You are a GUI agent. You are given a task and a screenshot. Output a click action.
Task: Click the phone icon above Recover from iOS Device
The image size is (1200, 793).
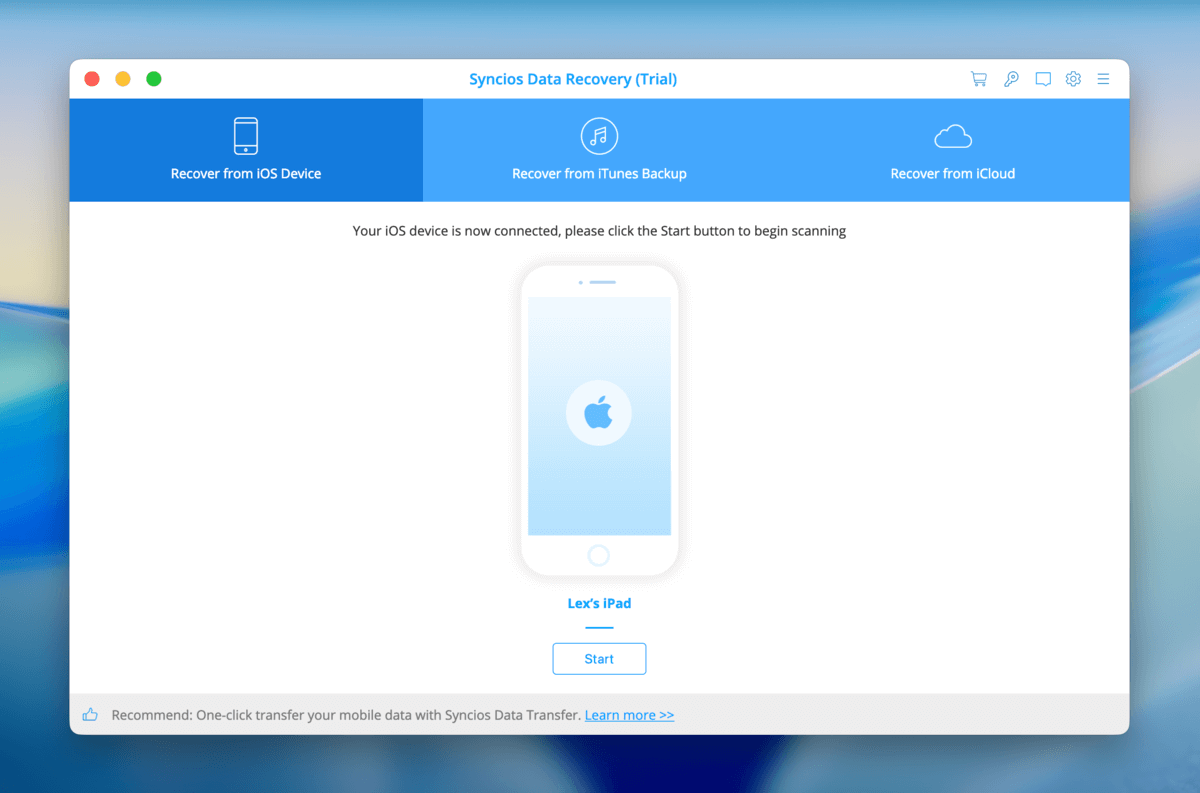click(245, 136)
